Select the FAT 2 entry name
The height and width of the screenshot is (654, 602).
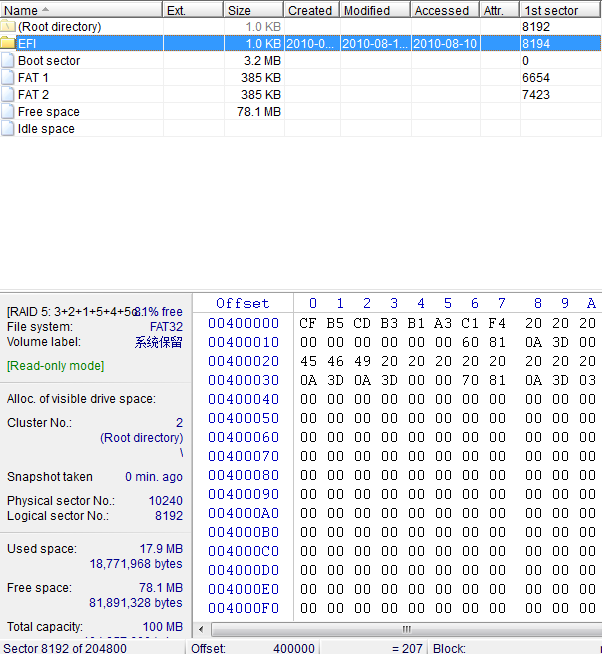[33, 95]
